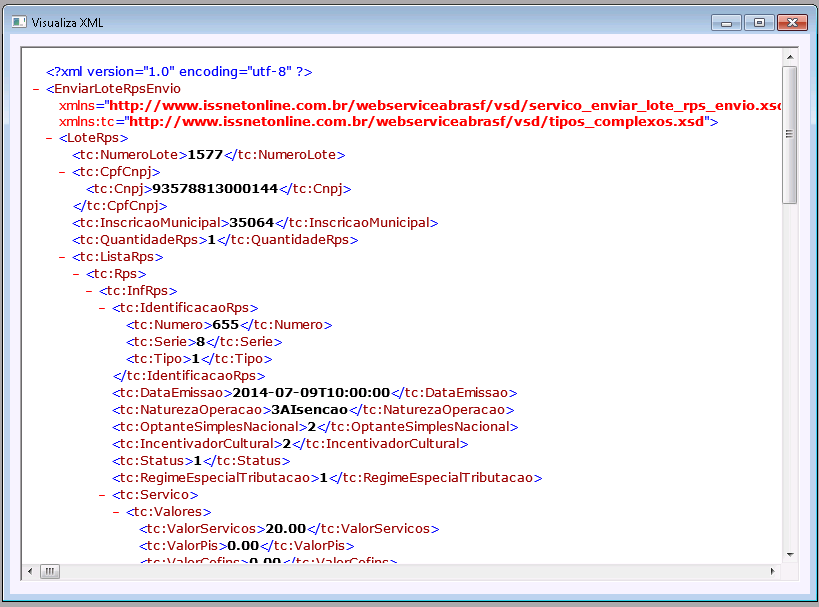Image resolution: width=819 pixels, height=607 pixels.
Task: Collapse the tc:IdentificacaoRps node
Action: pos(100,308)
